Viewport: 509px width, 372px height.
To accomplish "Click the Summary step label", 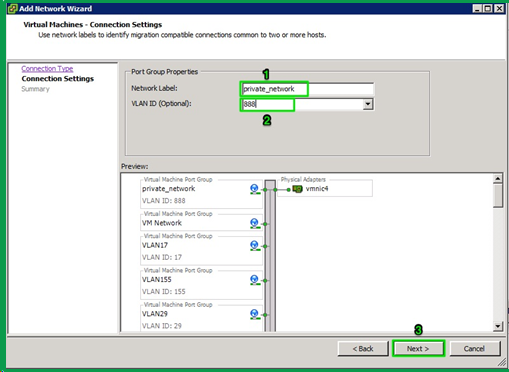I will click(35, 89).
